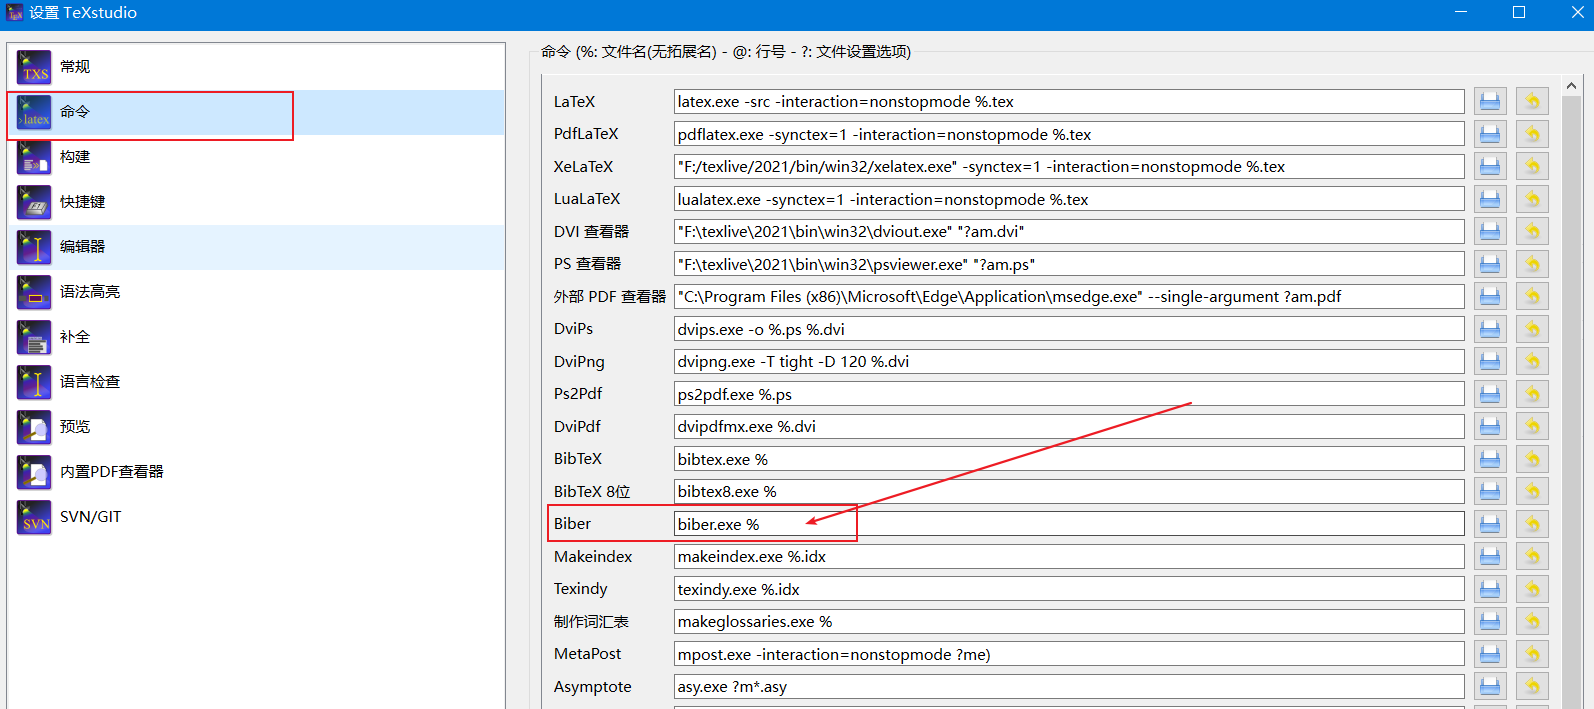Reset the Asymptote command to default

coord(1532,686)
